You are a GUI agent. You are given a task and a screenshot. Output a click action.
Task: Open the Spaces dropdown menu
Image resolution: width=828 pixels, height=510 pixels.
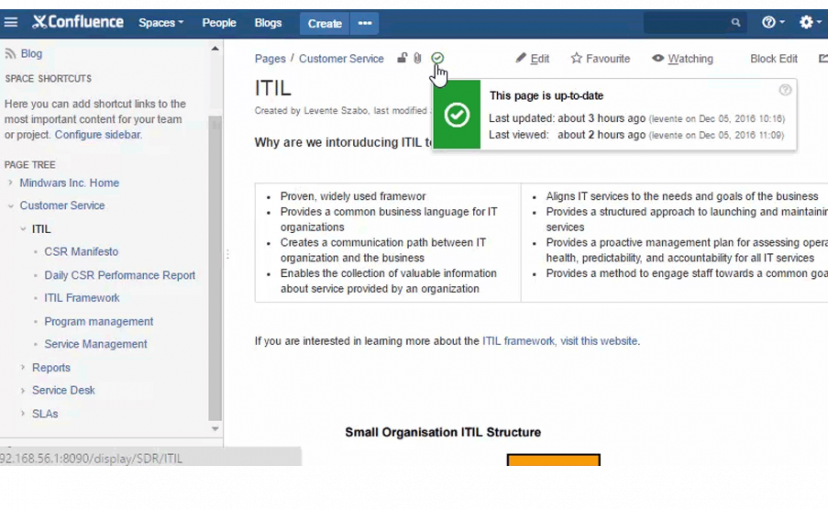click(161, 23)
